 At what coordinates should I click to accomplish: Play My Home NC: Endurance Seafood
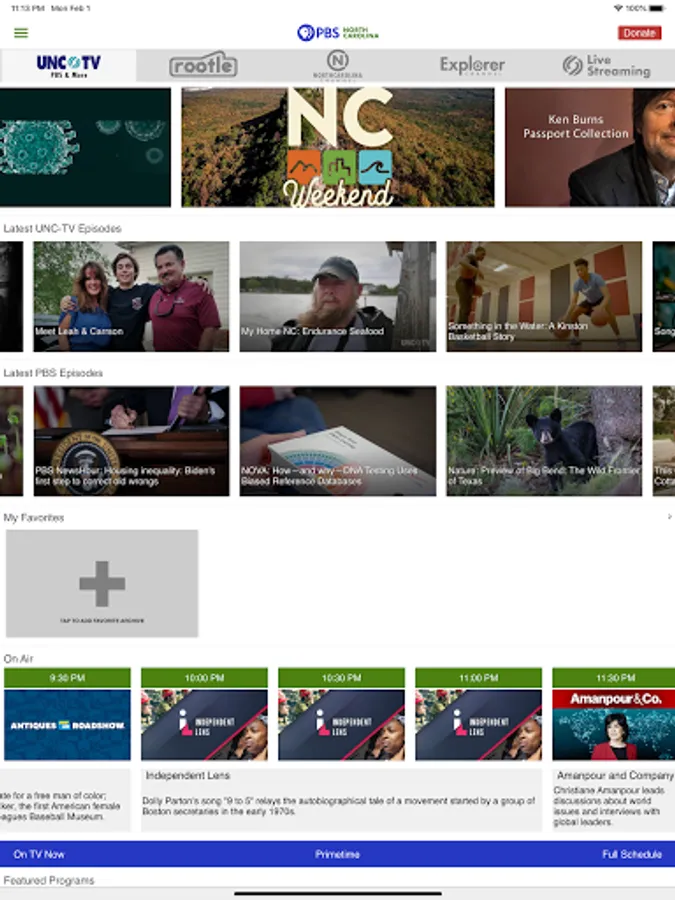pyautogui.click(x=338, y=296)
